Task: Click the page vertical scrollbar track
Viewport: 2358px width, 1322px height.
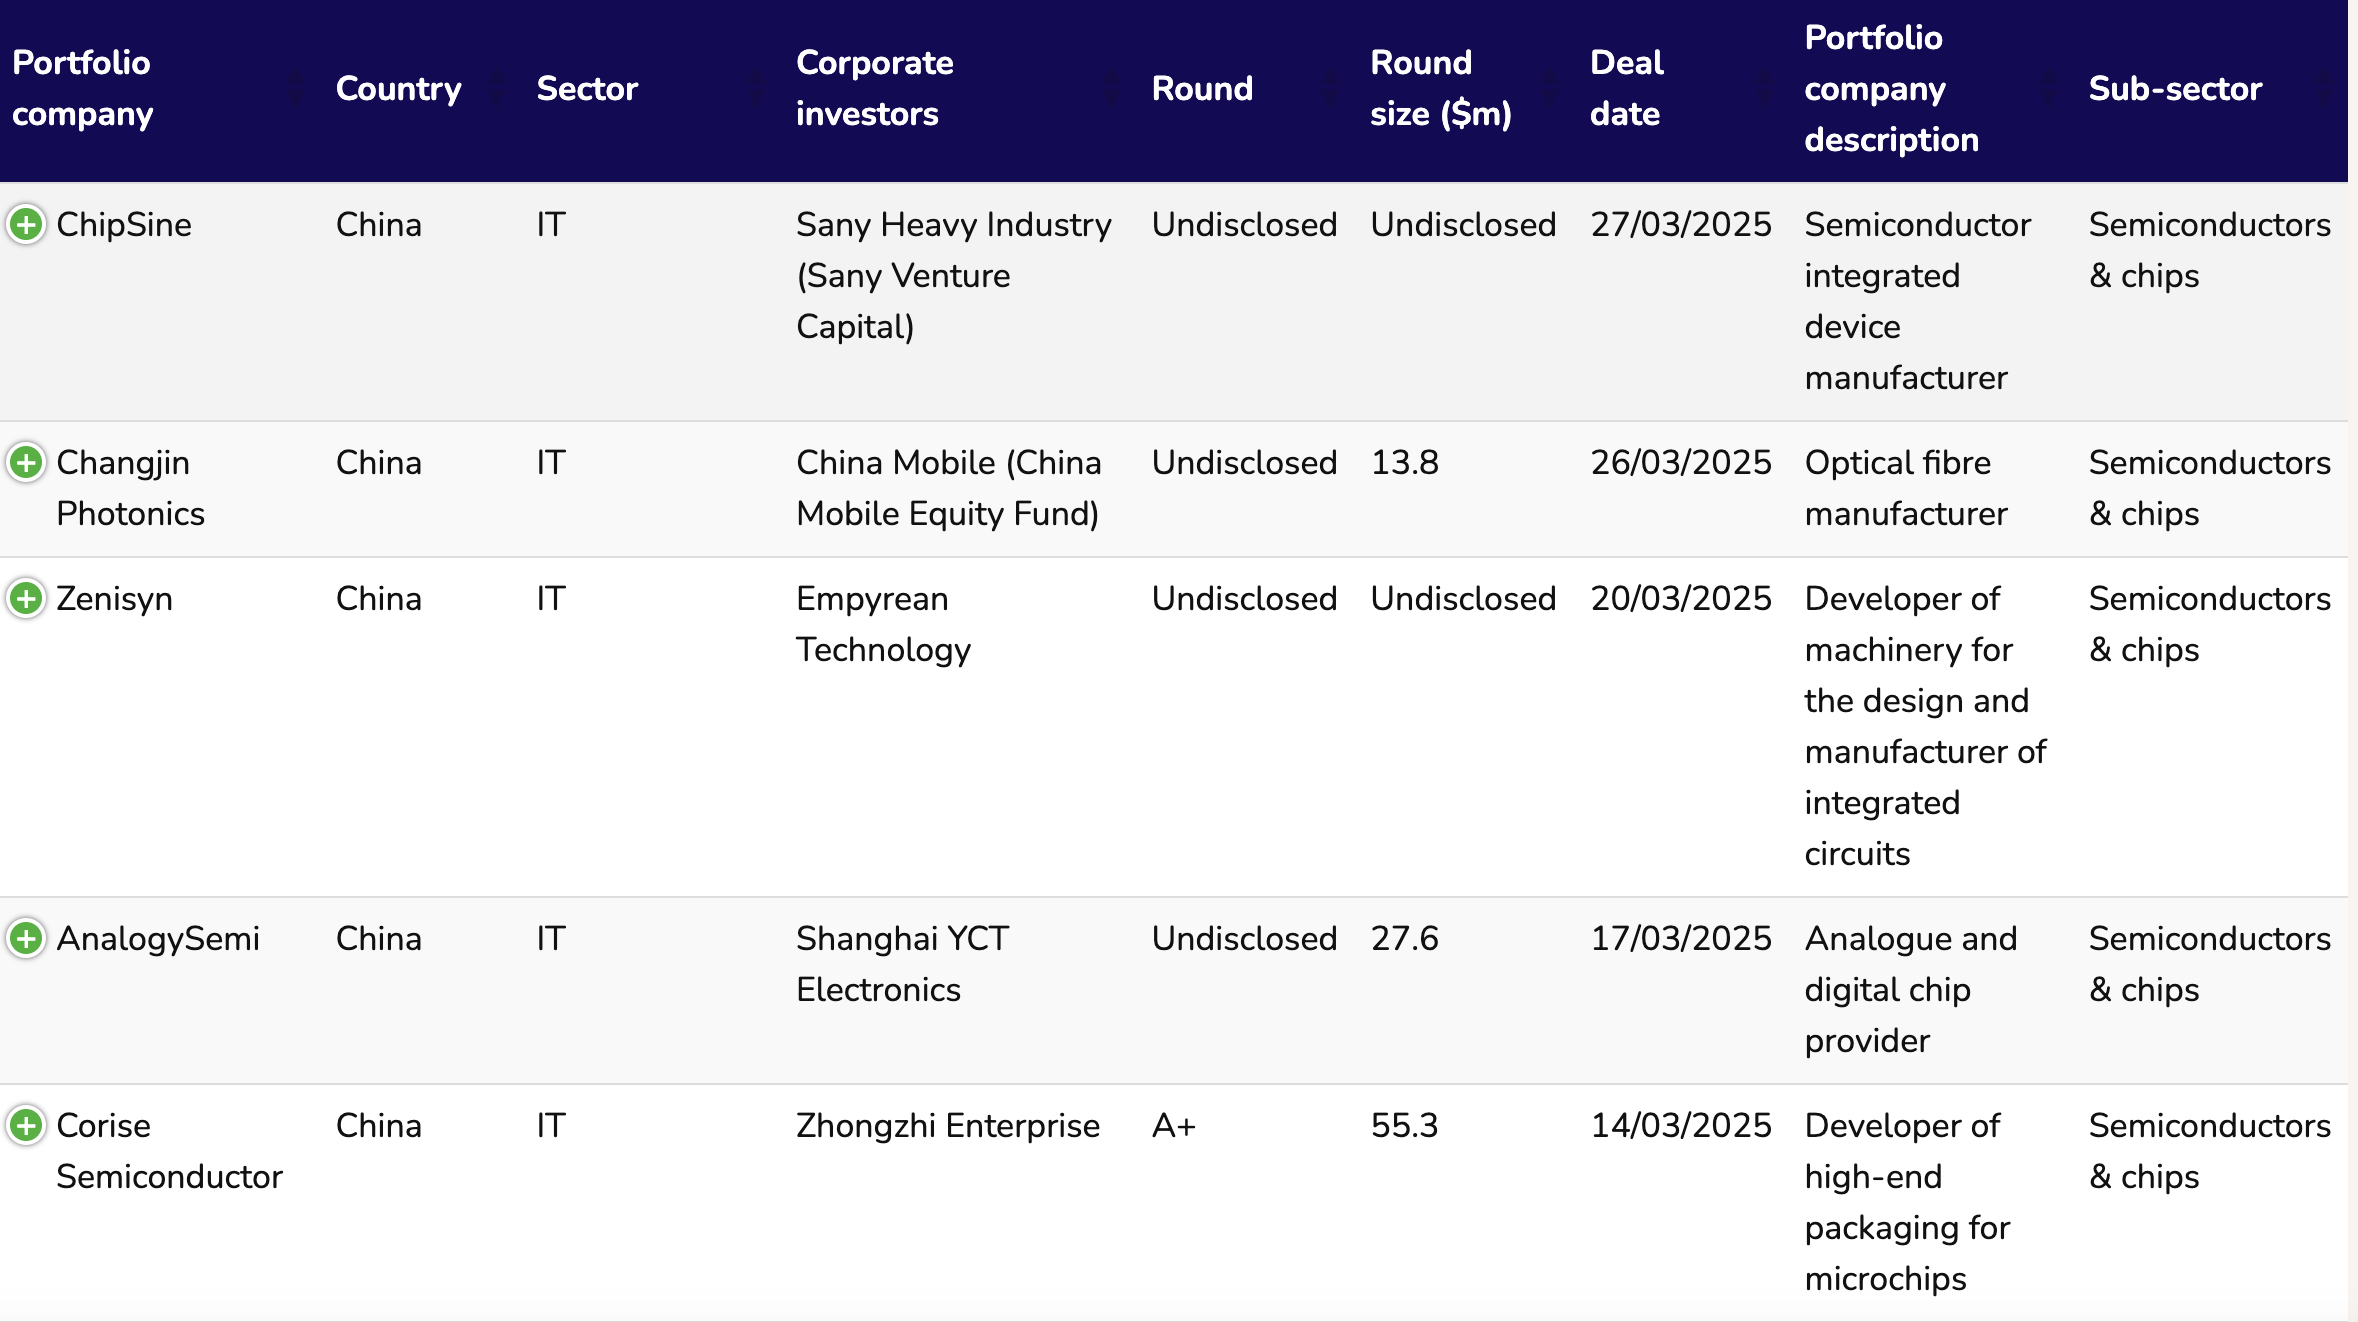Action: point(2352,661)
